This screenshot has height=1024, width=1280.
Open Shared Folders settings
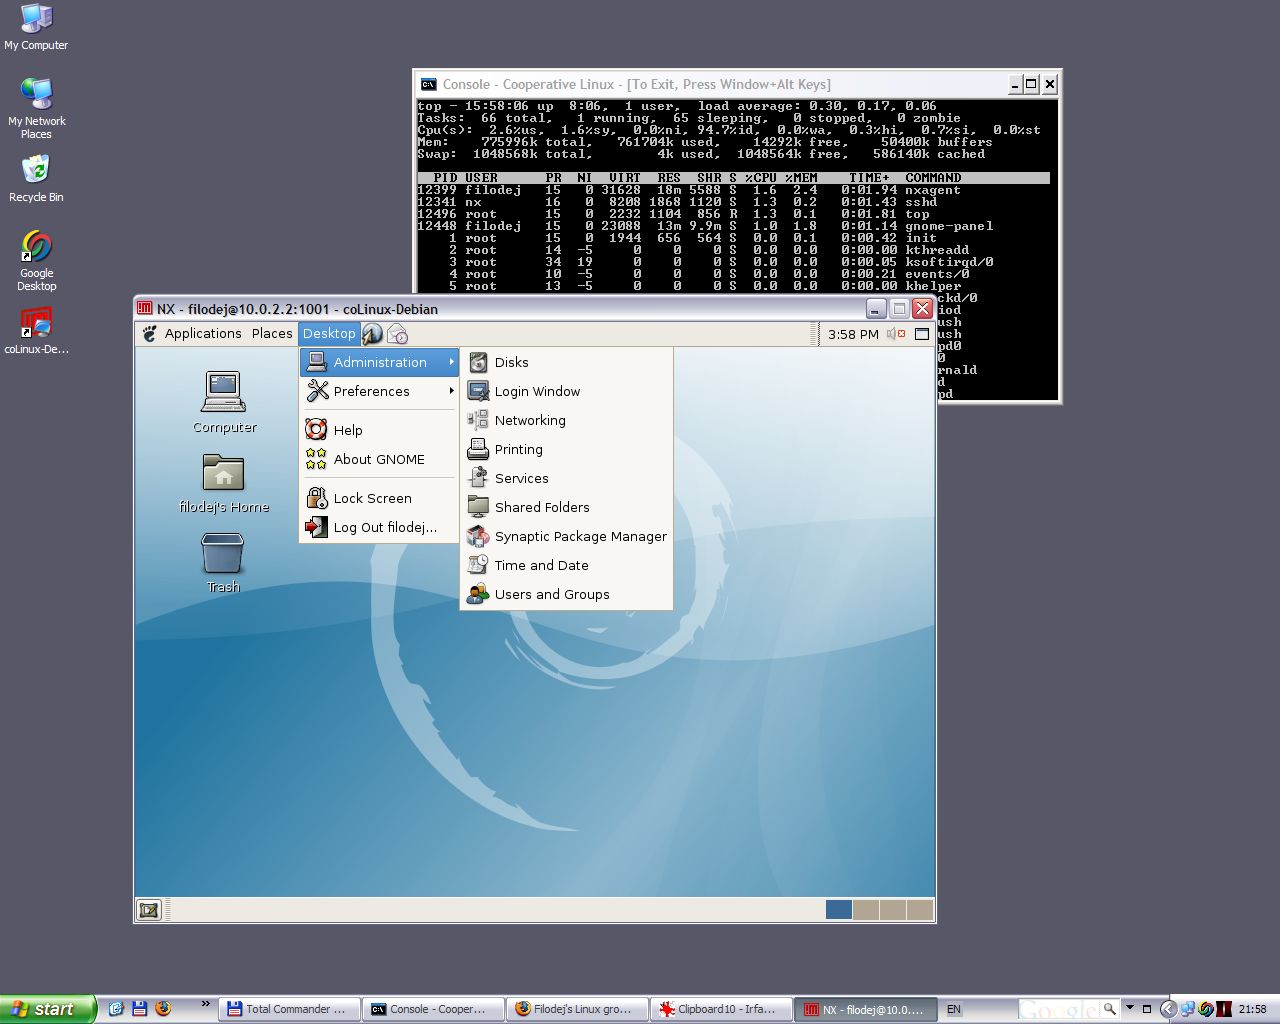tap(566, 507)
